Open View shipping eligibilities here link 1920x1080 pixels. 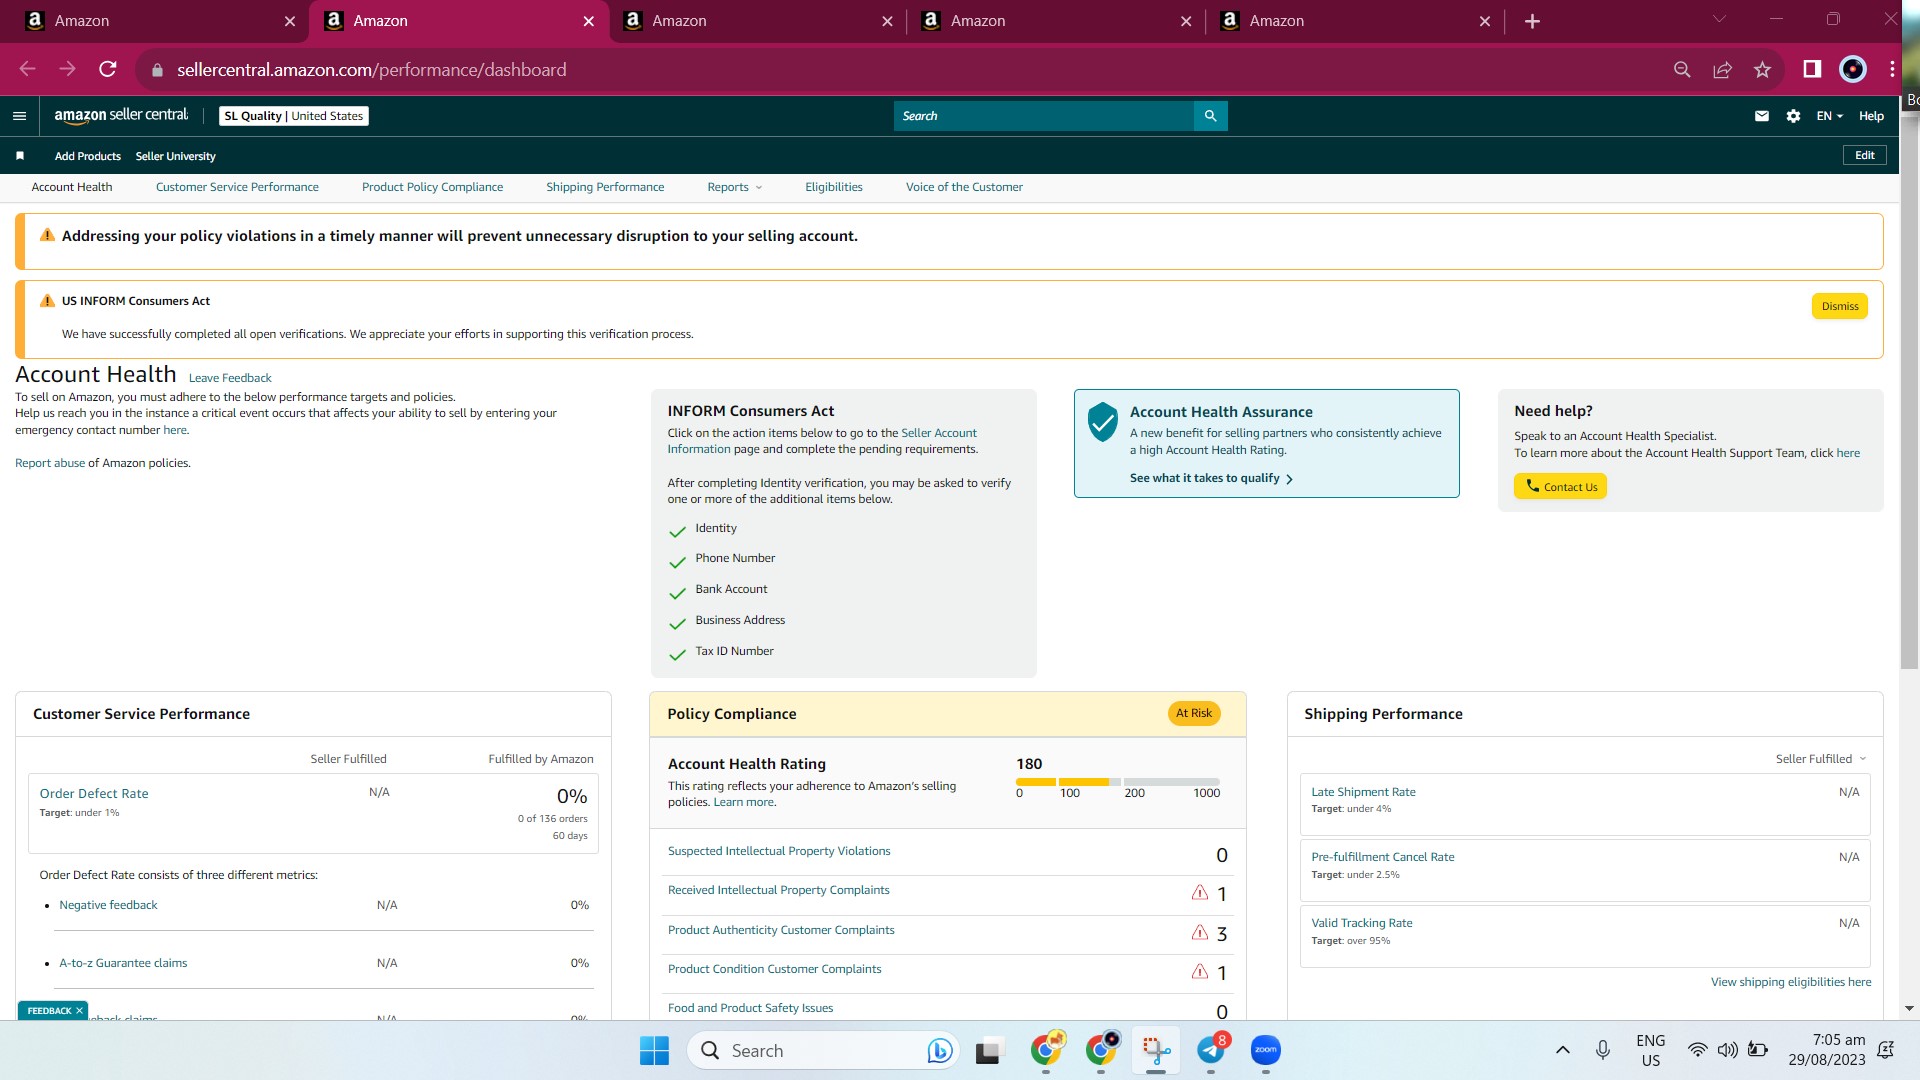pyautogui.click(x=1791, y=982)
